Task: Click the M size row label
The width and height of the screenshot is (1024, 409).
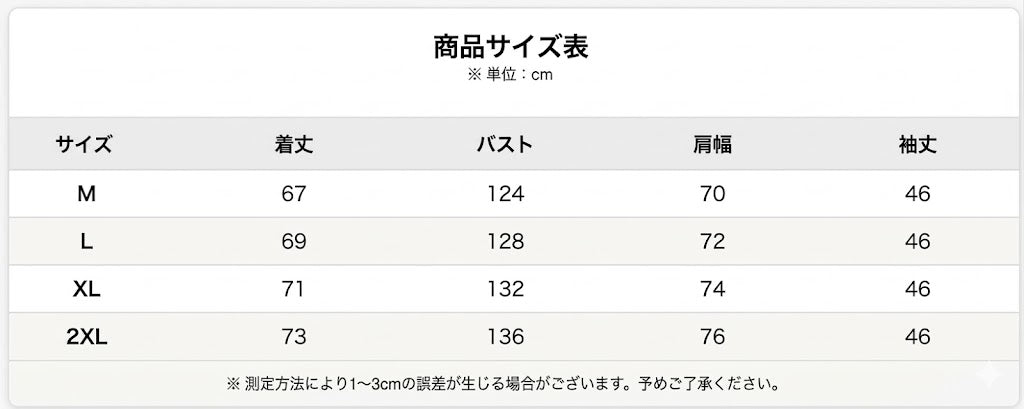Action: 86,194
